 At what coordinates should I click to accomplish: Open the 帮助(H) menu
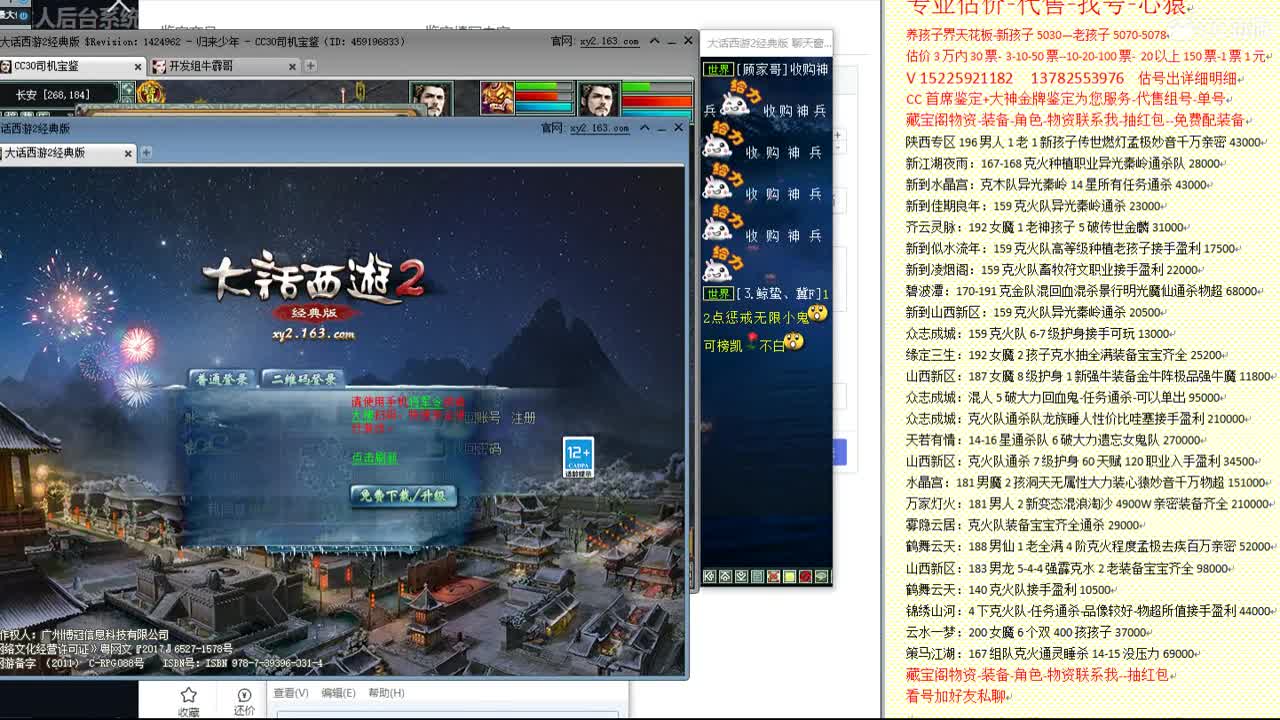click(x=386, y=693)
